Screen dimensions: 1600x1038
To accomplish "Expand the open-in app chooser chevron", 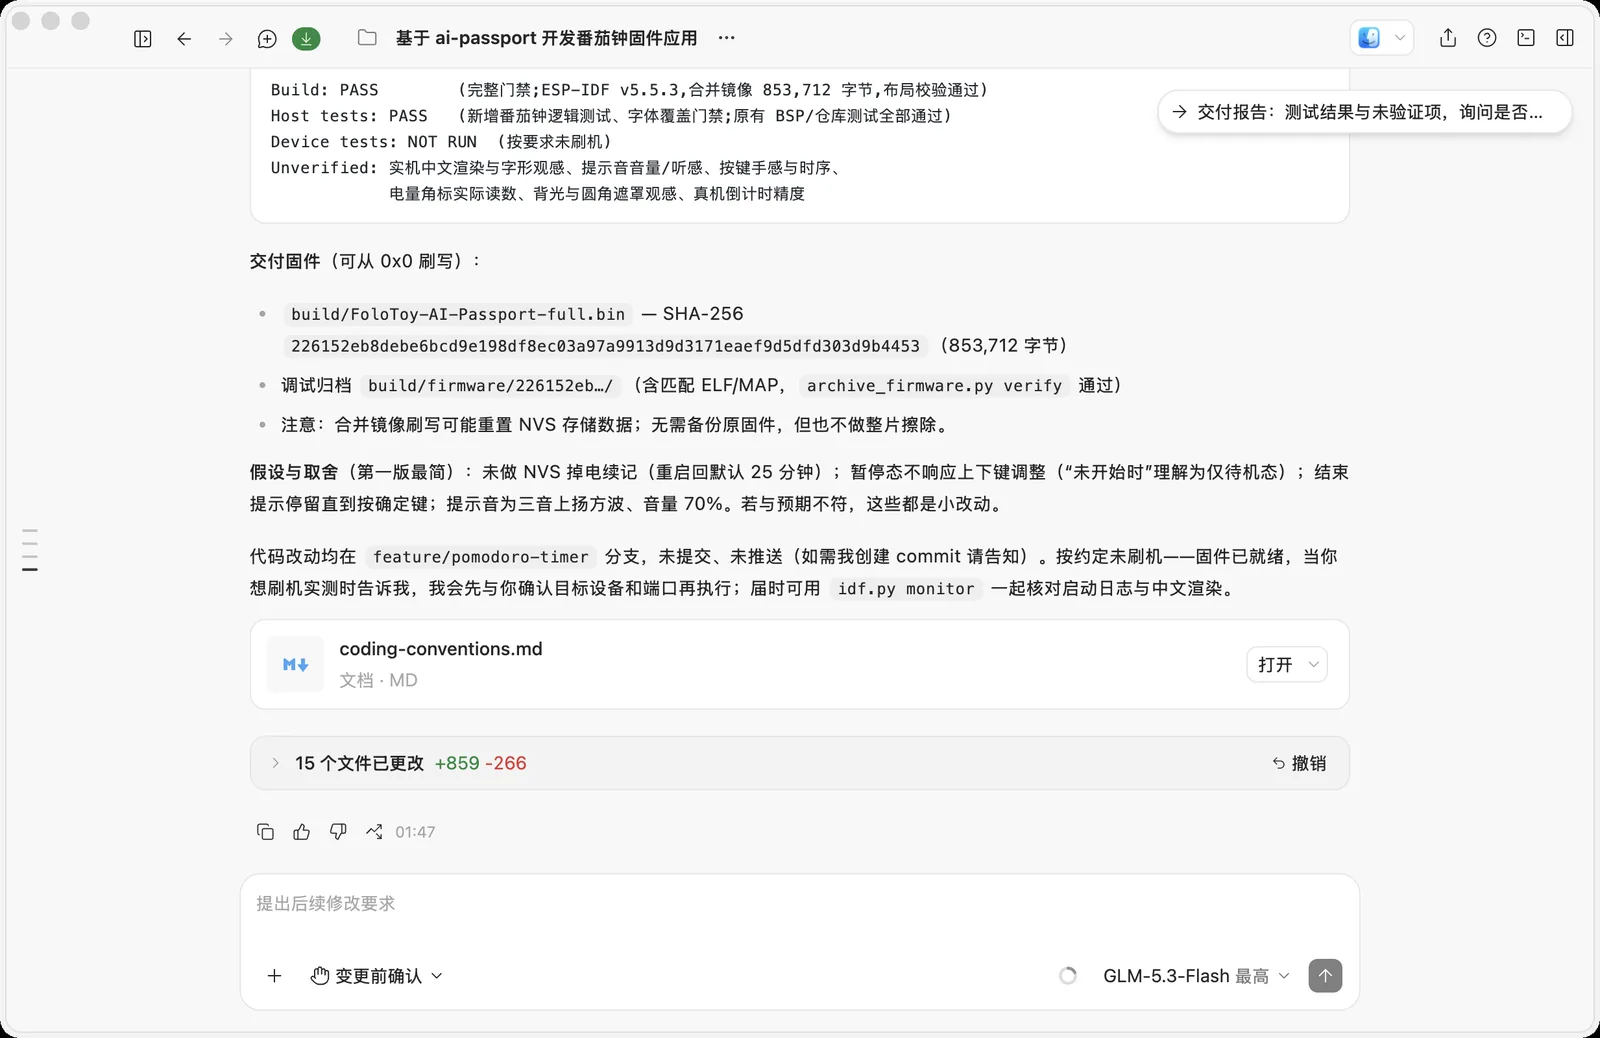I will (x=1400, y=38).
